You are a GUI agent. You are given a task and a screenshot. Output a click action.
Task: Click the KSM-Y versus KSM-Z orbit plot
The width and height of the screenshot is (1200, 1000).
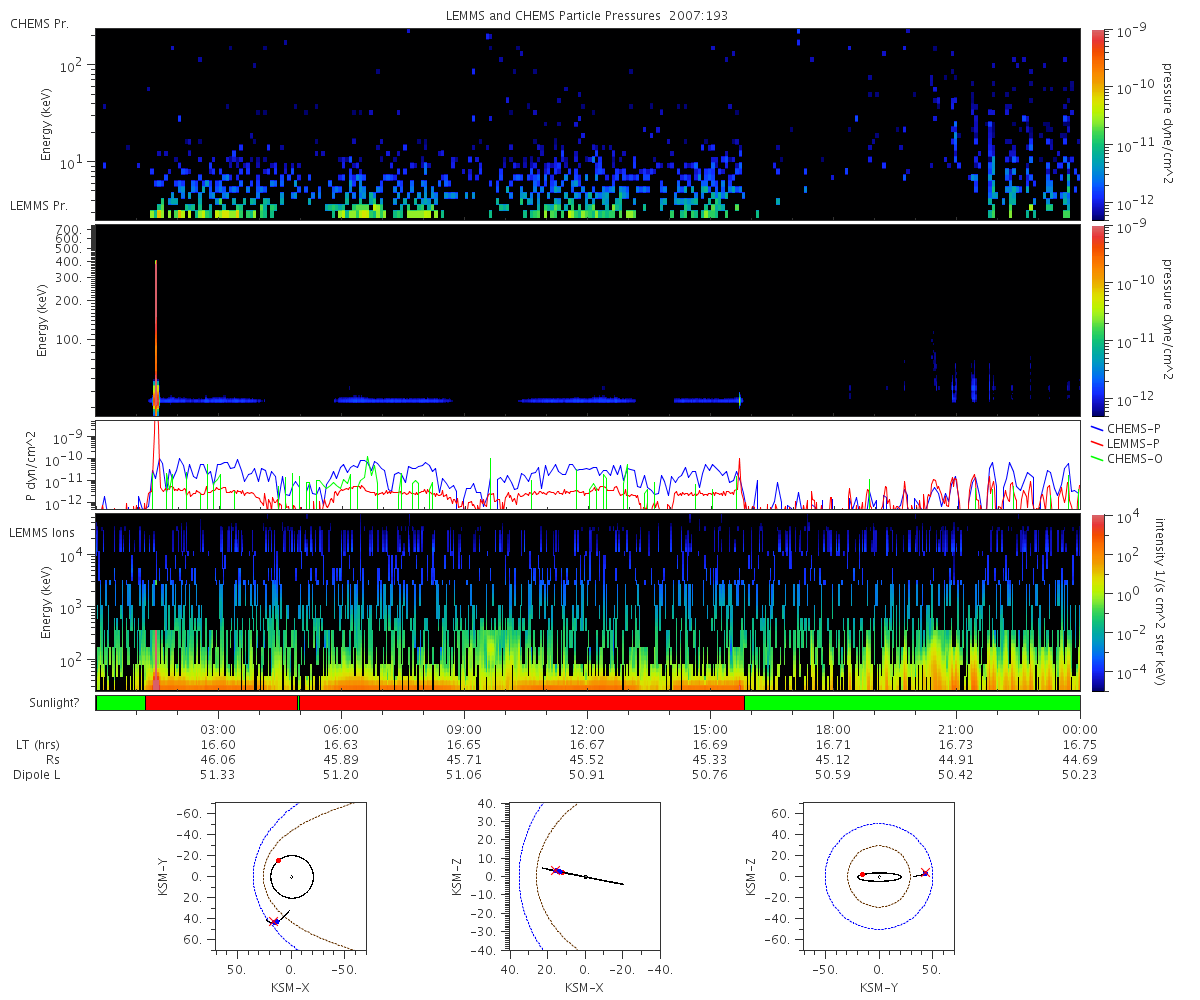point(879,876)
